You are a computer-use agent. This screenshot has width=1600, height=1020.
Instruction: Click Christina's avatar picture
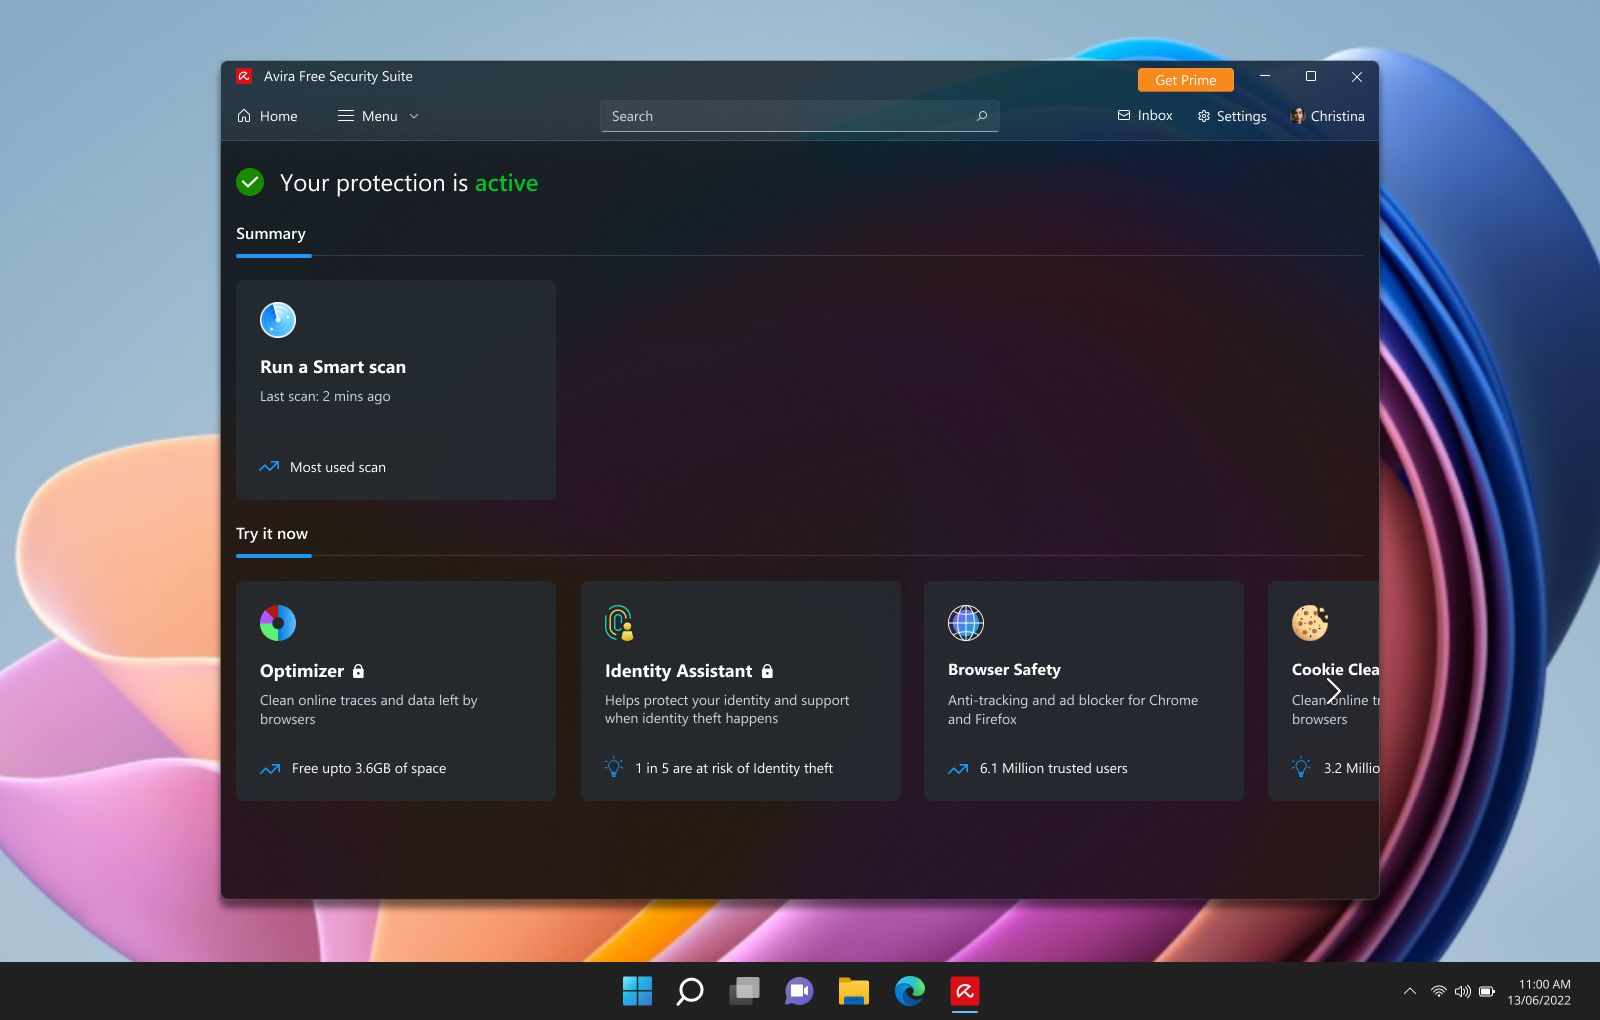click(1297, 116)
